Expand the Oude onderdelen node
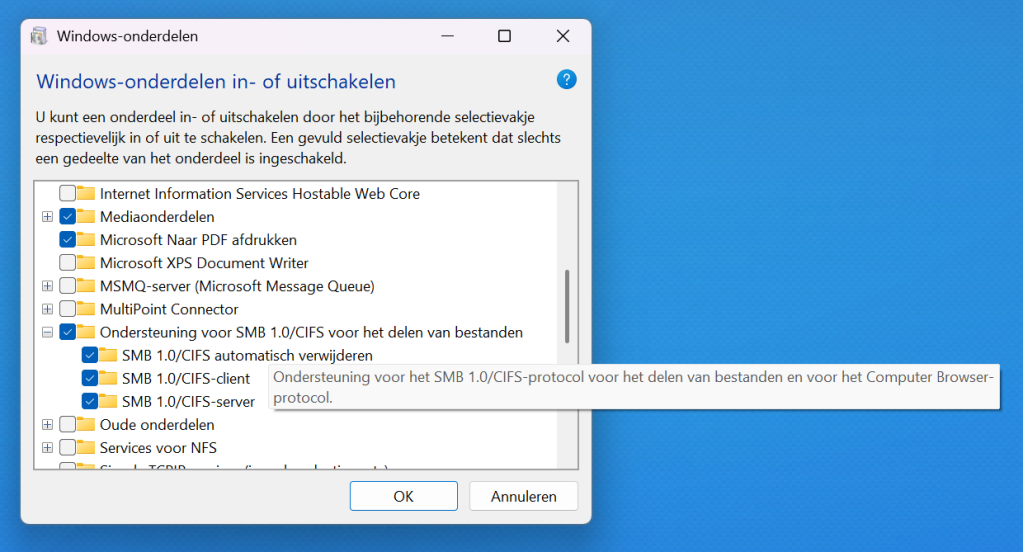Viewport: 1023px width, 552px height. (x=47, y=425)
